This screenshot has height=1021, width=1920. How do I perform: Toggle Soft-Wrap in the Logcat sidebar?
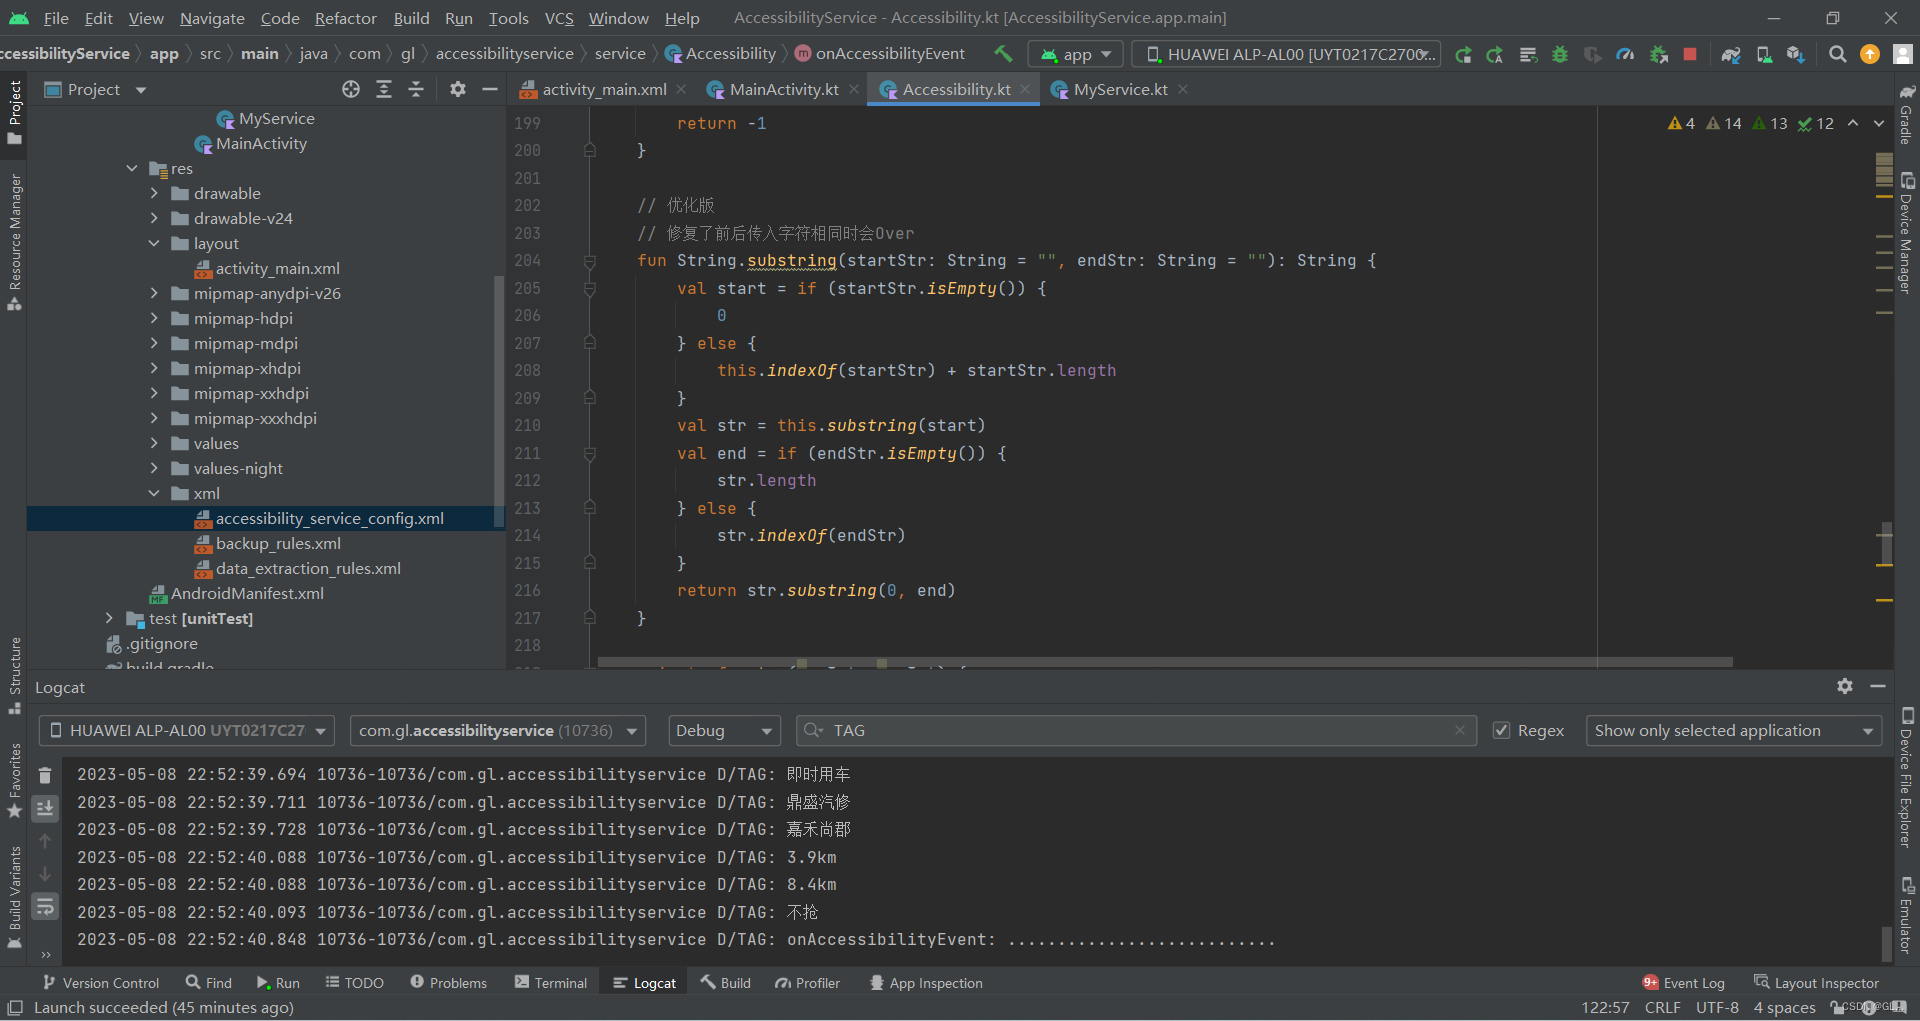(x=45, y=907)
